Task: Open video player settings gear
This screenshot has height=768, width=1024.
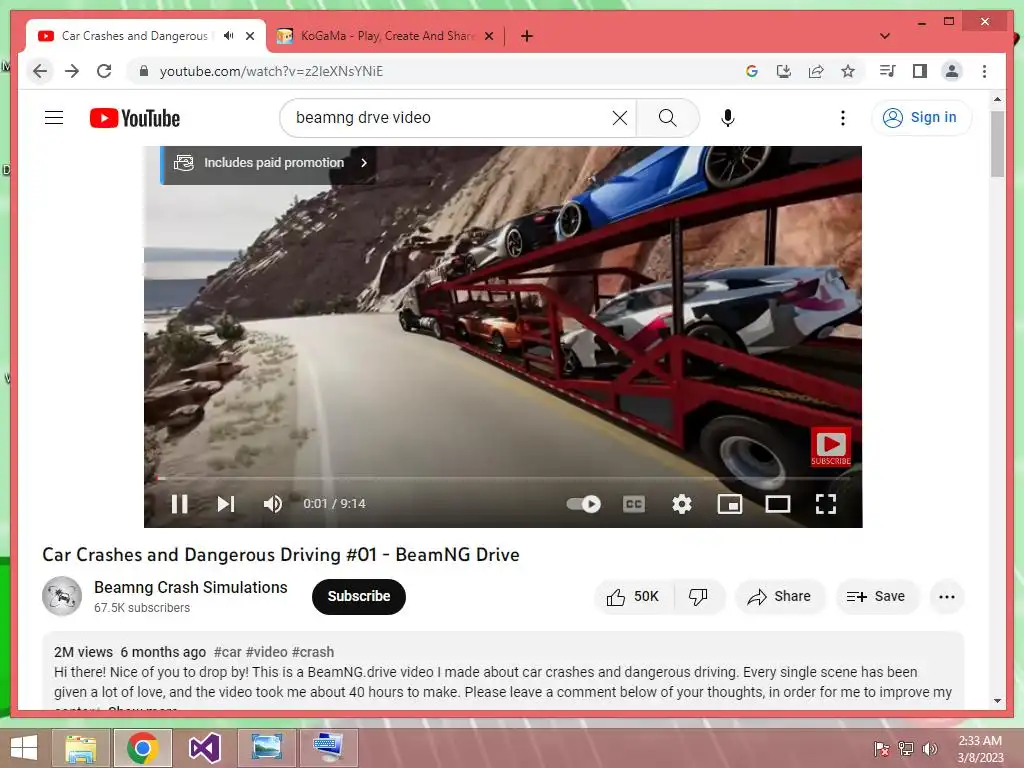Action: [x=682, y=504]
